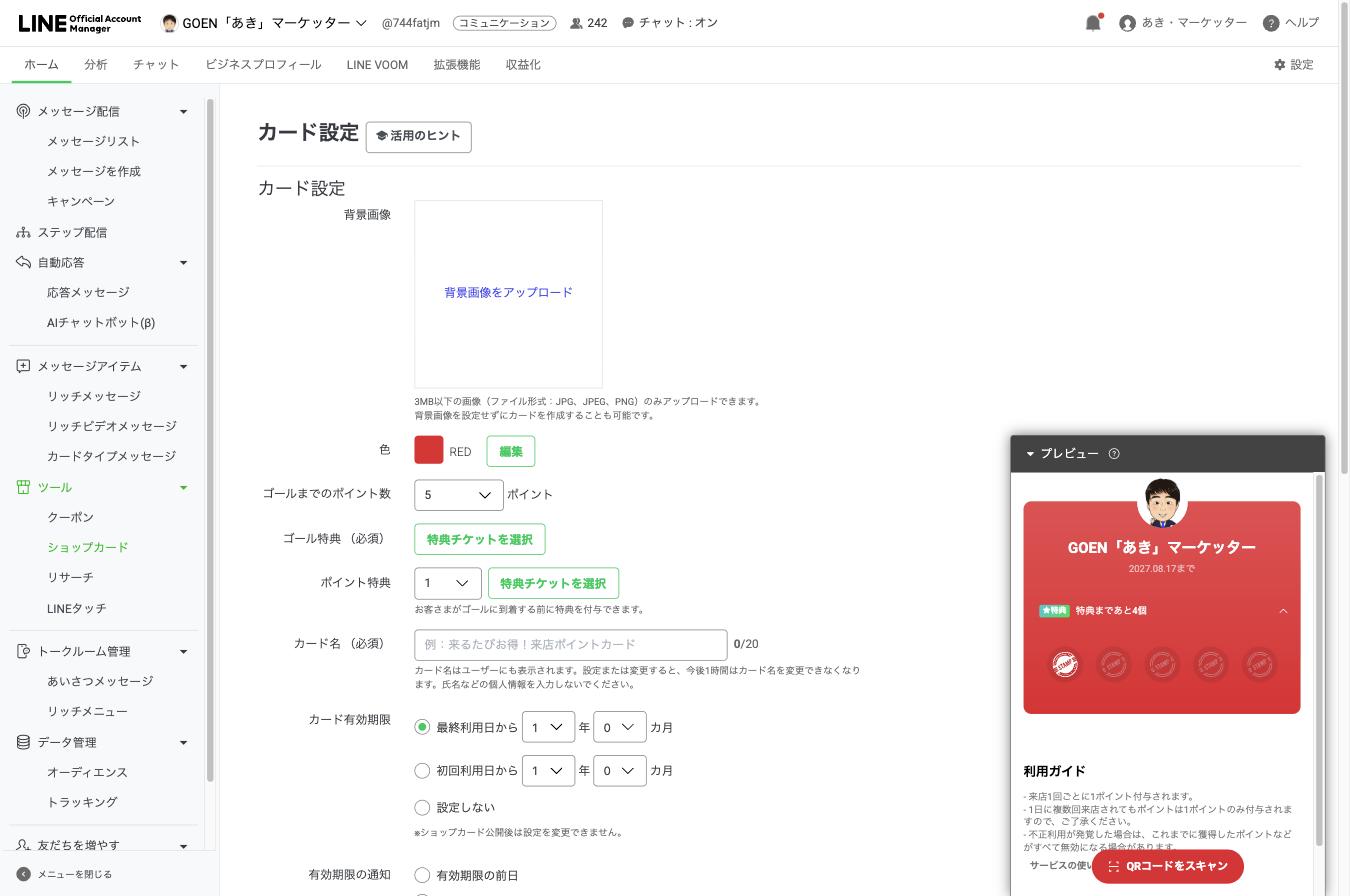Click the profile photo in preview card
This screenshot has height=896, width=1350.
click(x=1162, y=502)
